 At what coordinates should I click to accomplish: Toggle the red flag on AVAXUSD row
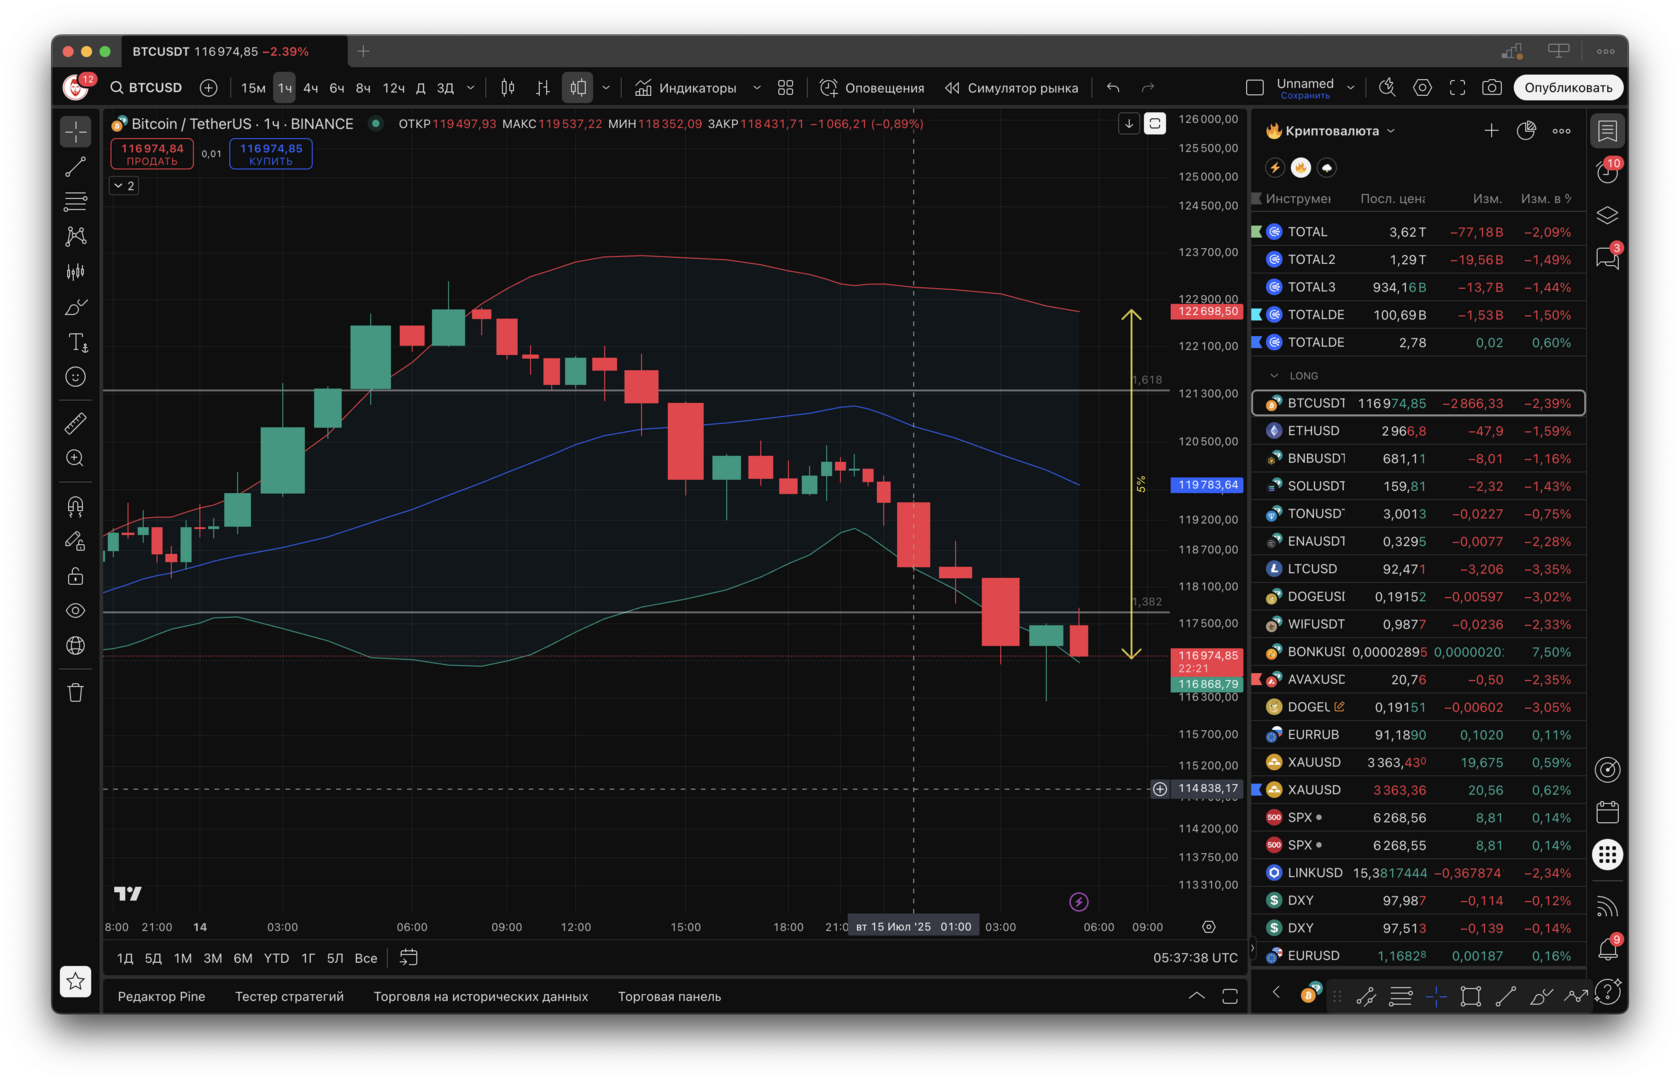coord(1257,680)
